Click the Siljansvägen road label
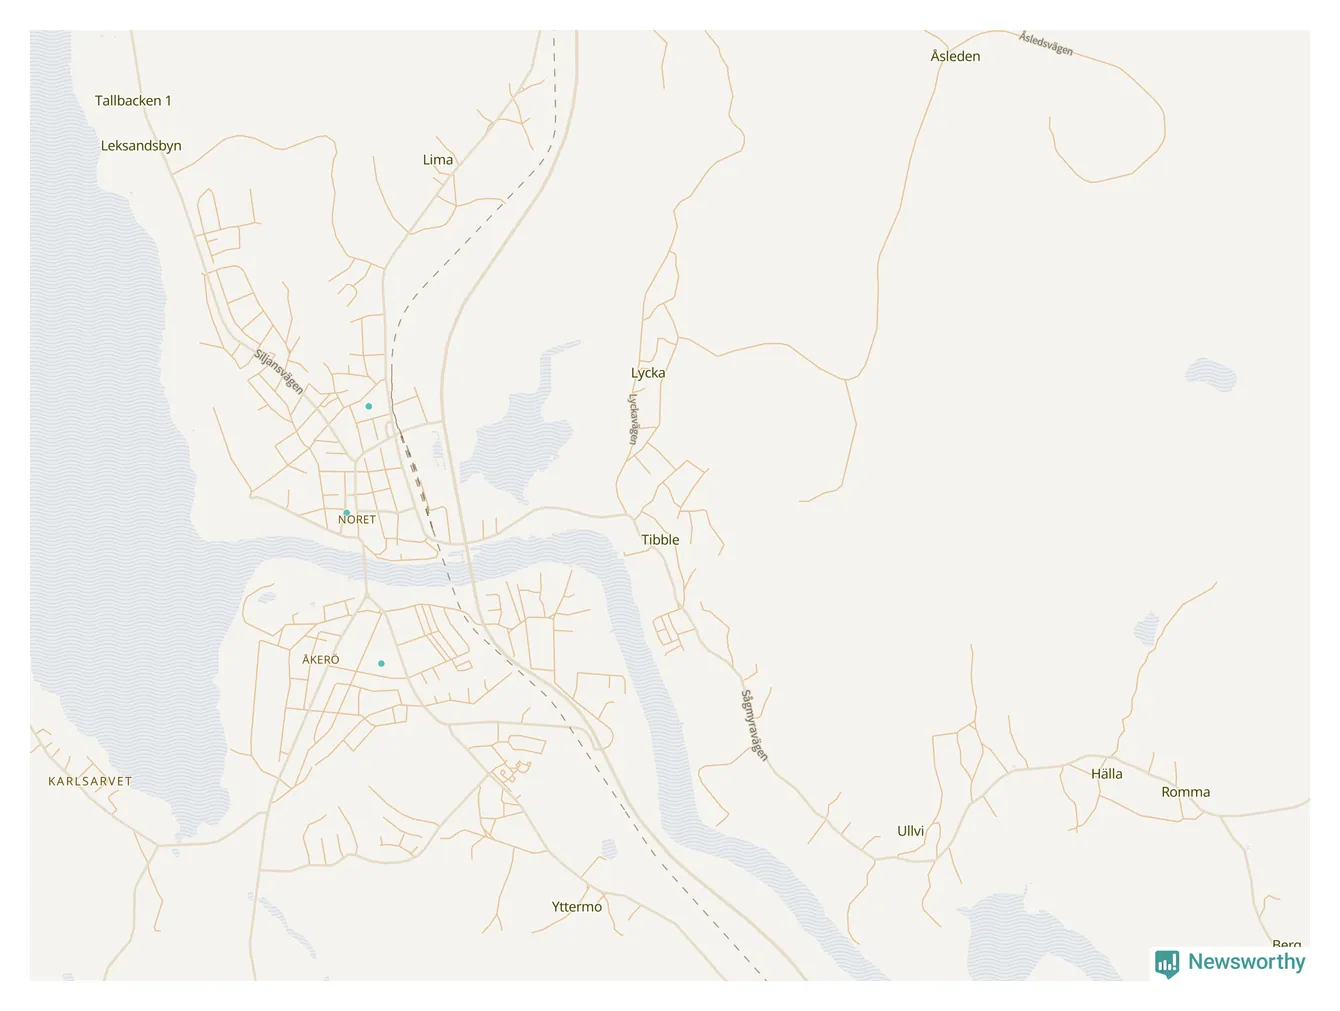 279,371
